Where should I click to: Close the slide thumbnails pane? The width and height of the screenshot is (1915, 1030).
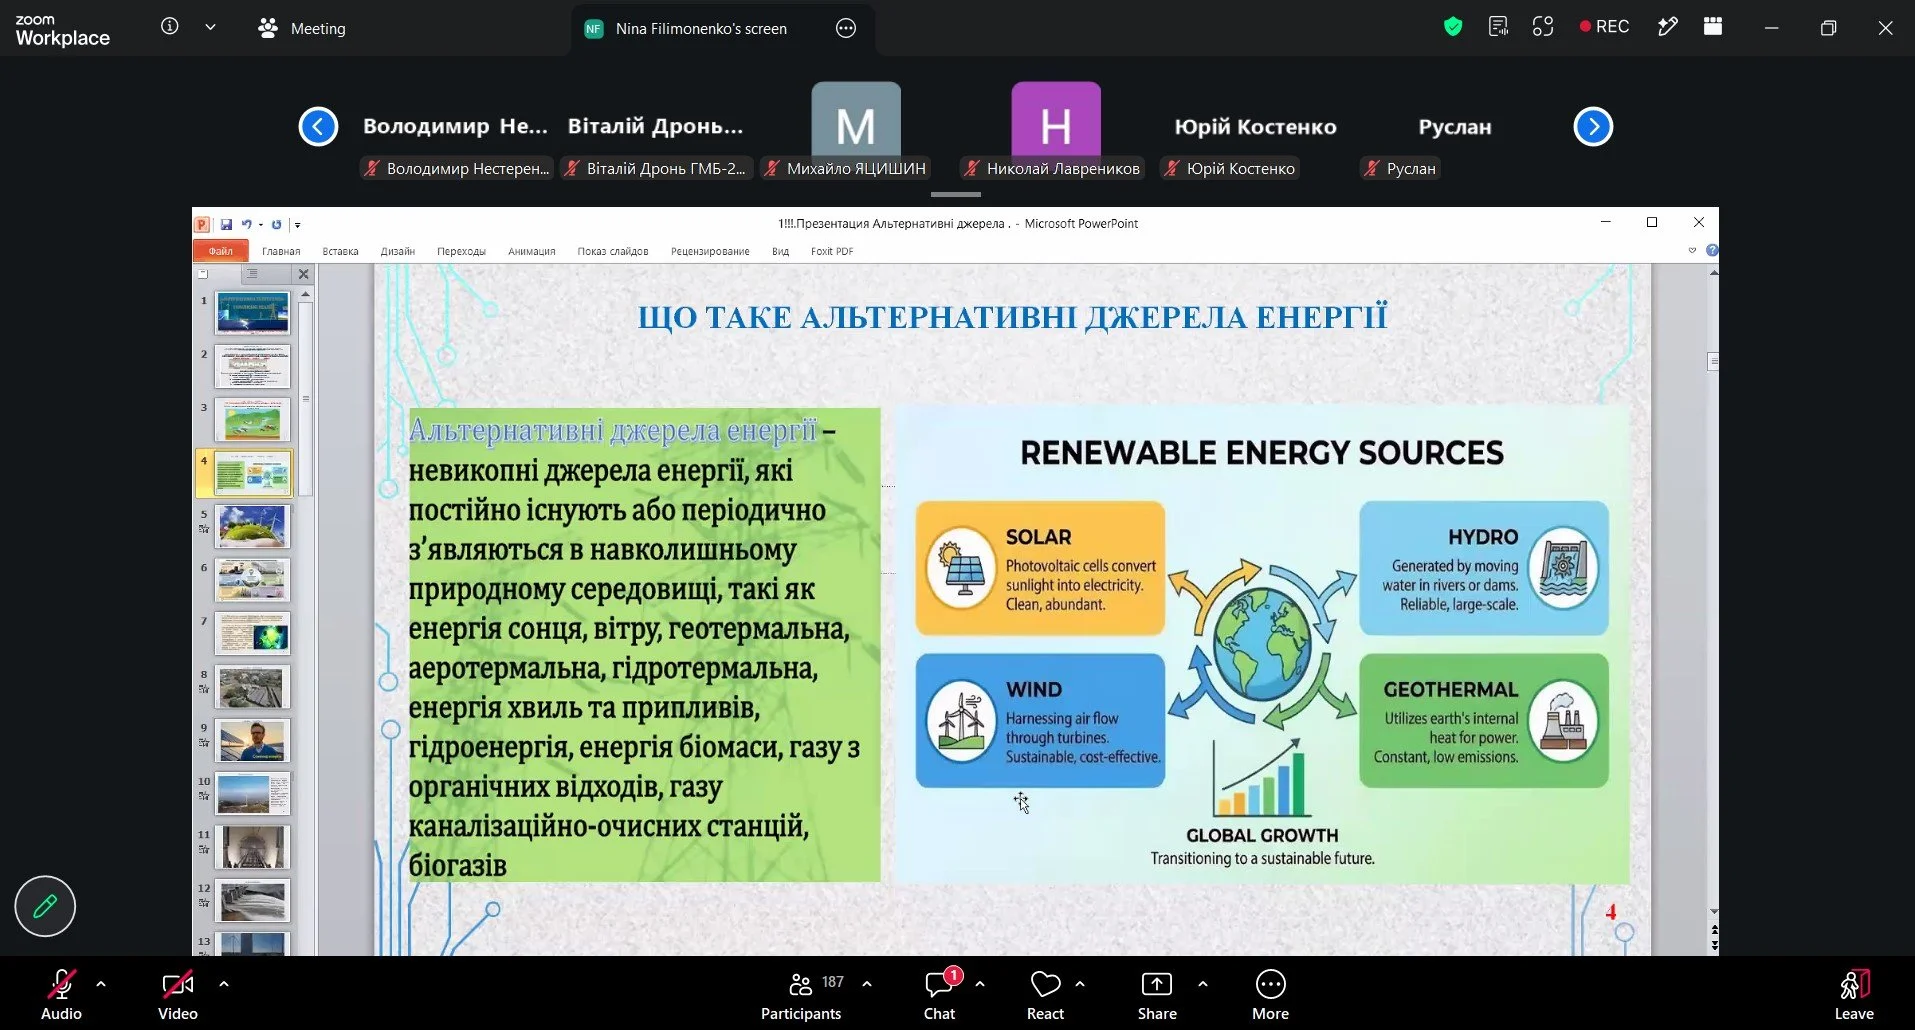(304, 274)
